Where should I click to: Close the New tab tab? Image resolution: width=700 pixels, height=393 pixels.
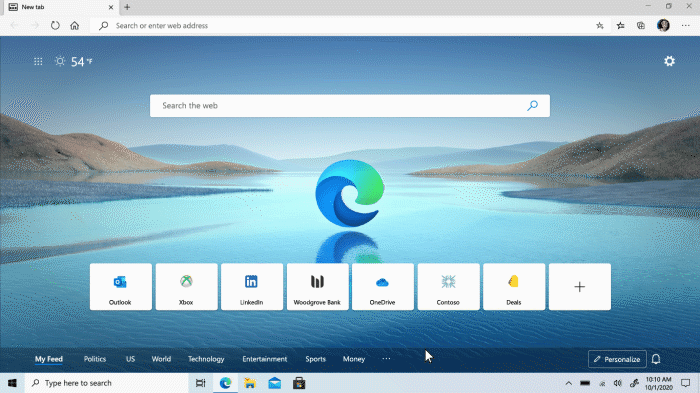point(111,7)
